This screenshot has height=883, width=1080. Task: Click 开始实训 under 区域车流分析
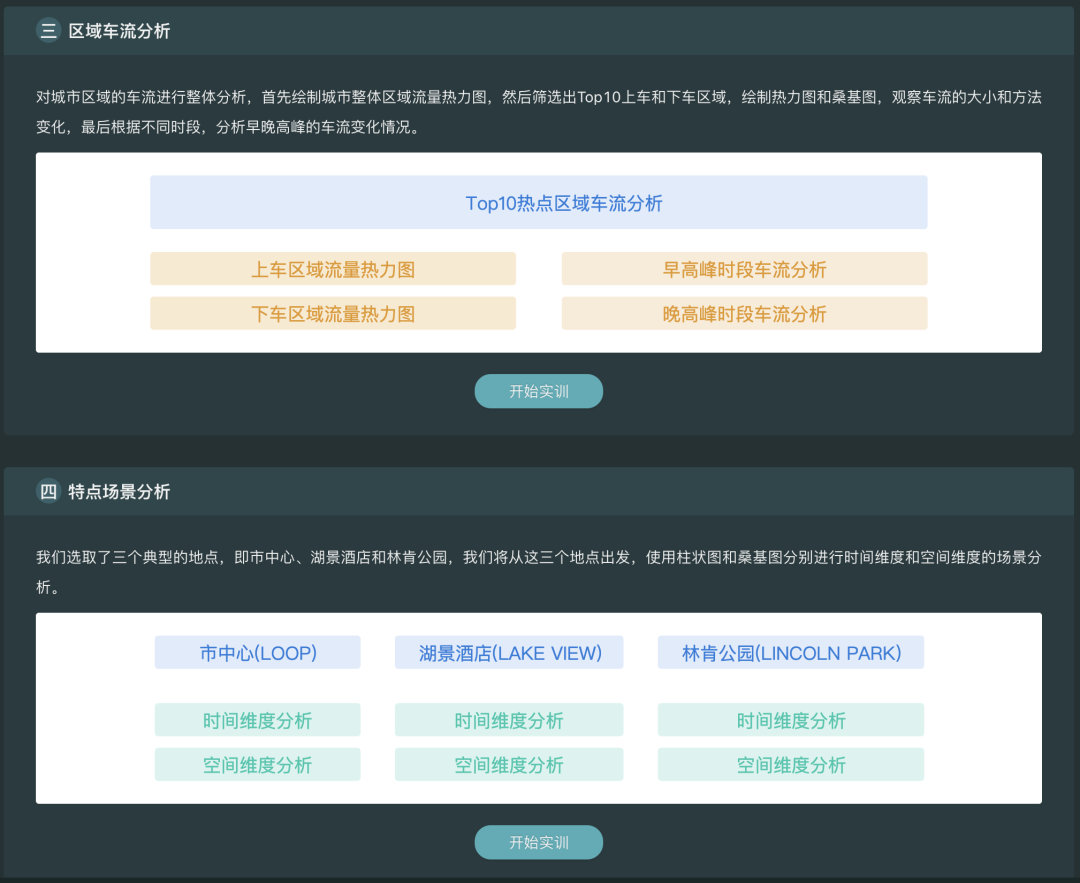[539, 391]
